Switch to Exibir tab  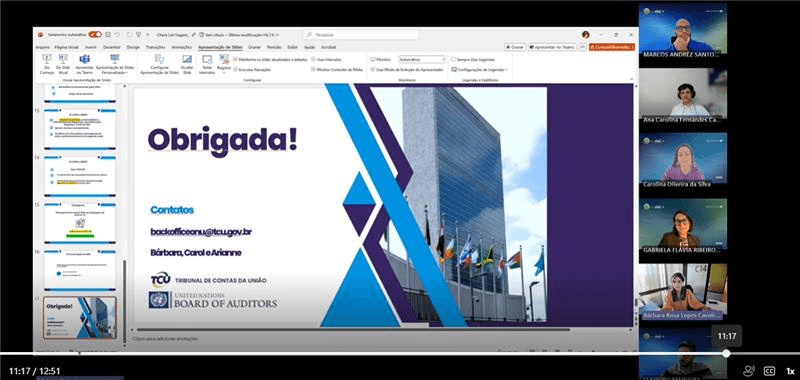(292, 47)
